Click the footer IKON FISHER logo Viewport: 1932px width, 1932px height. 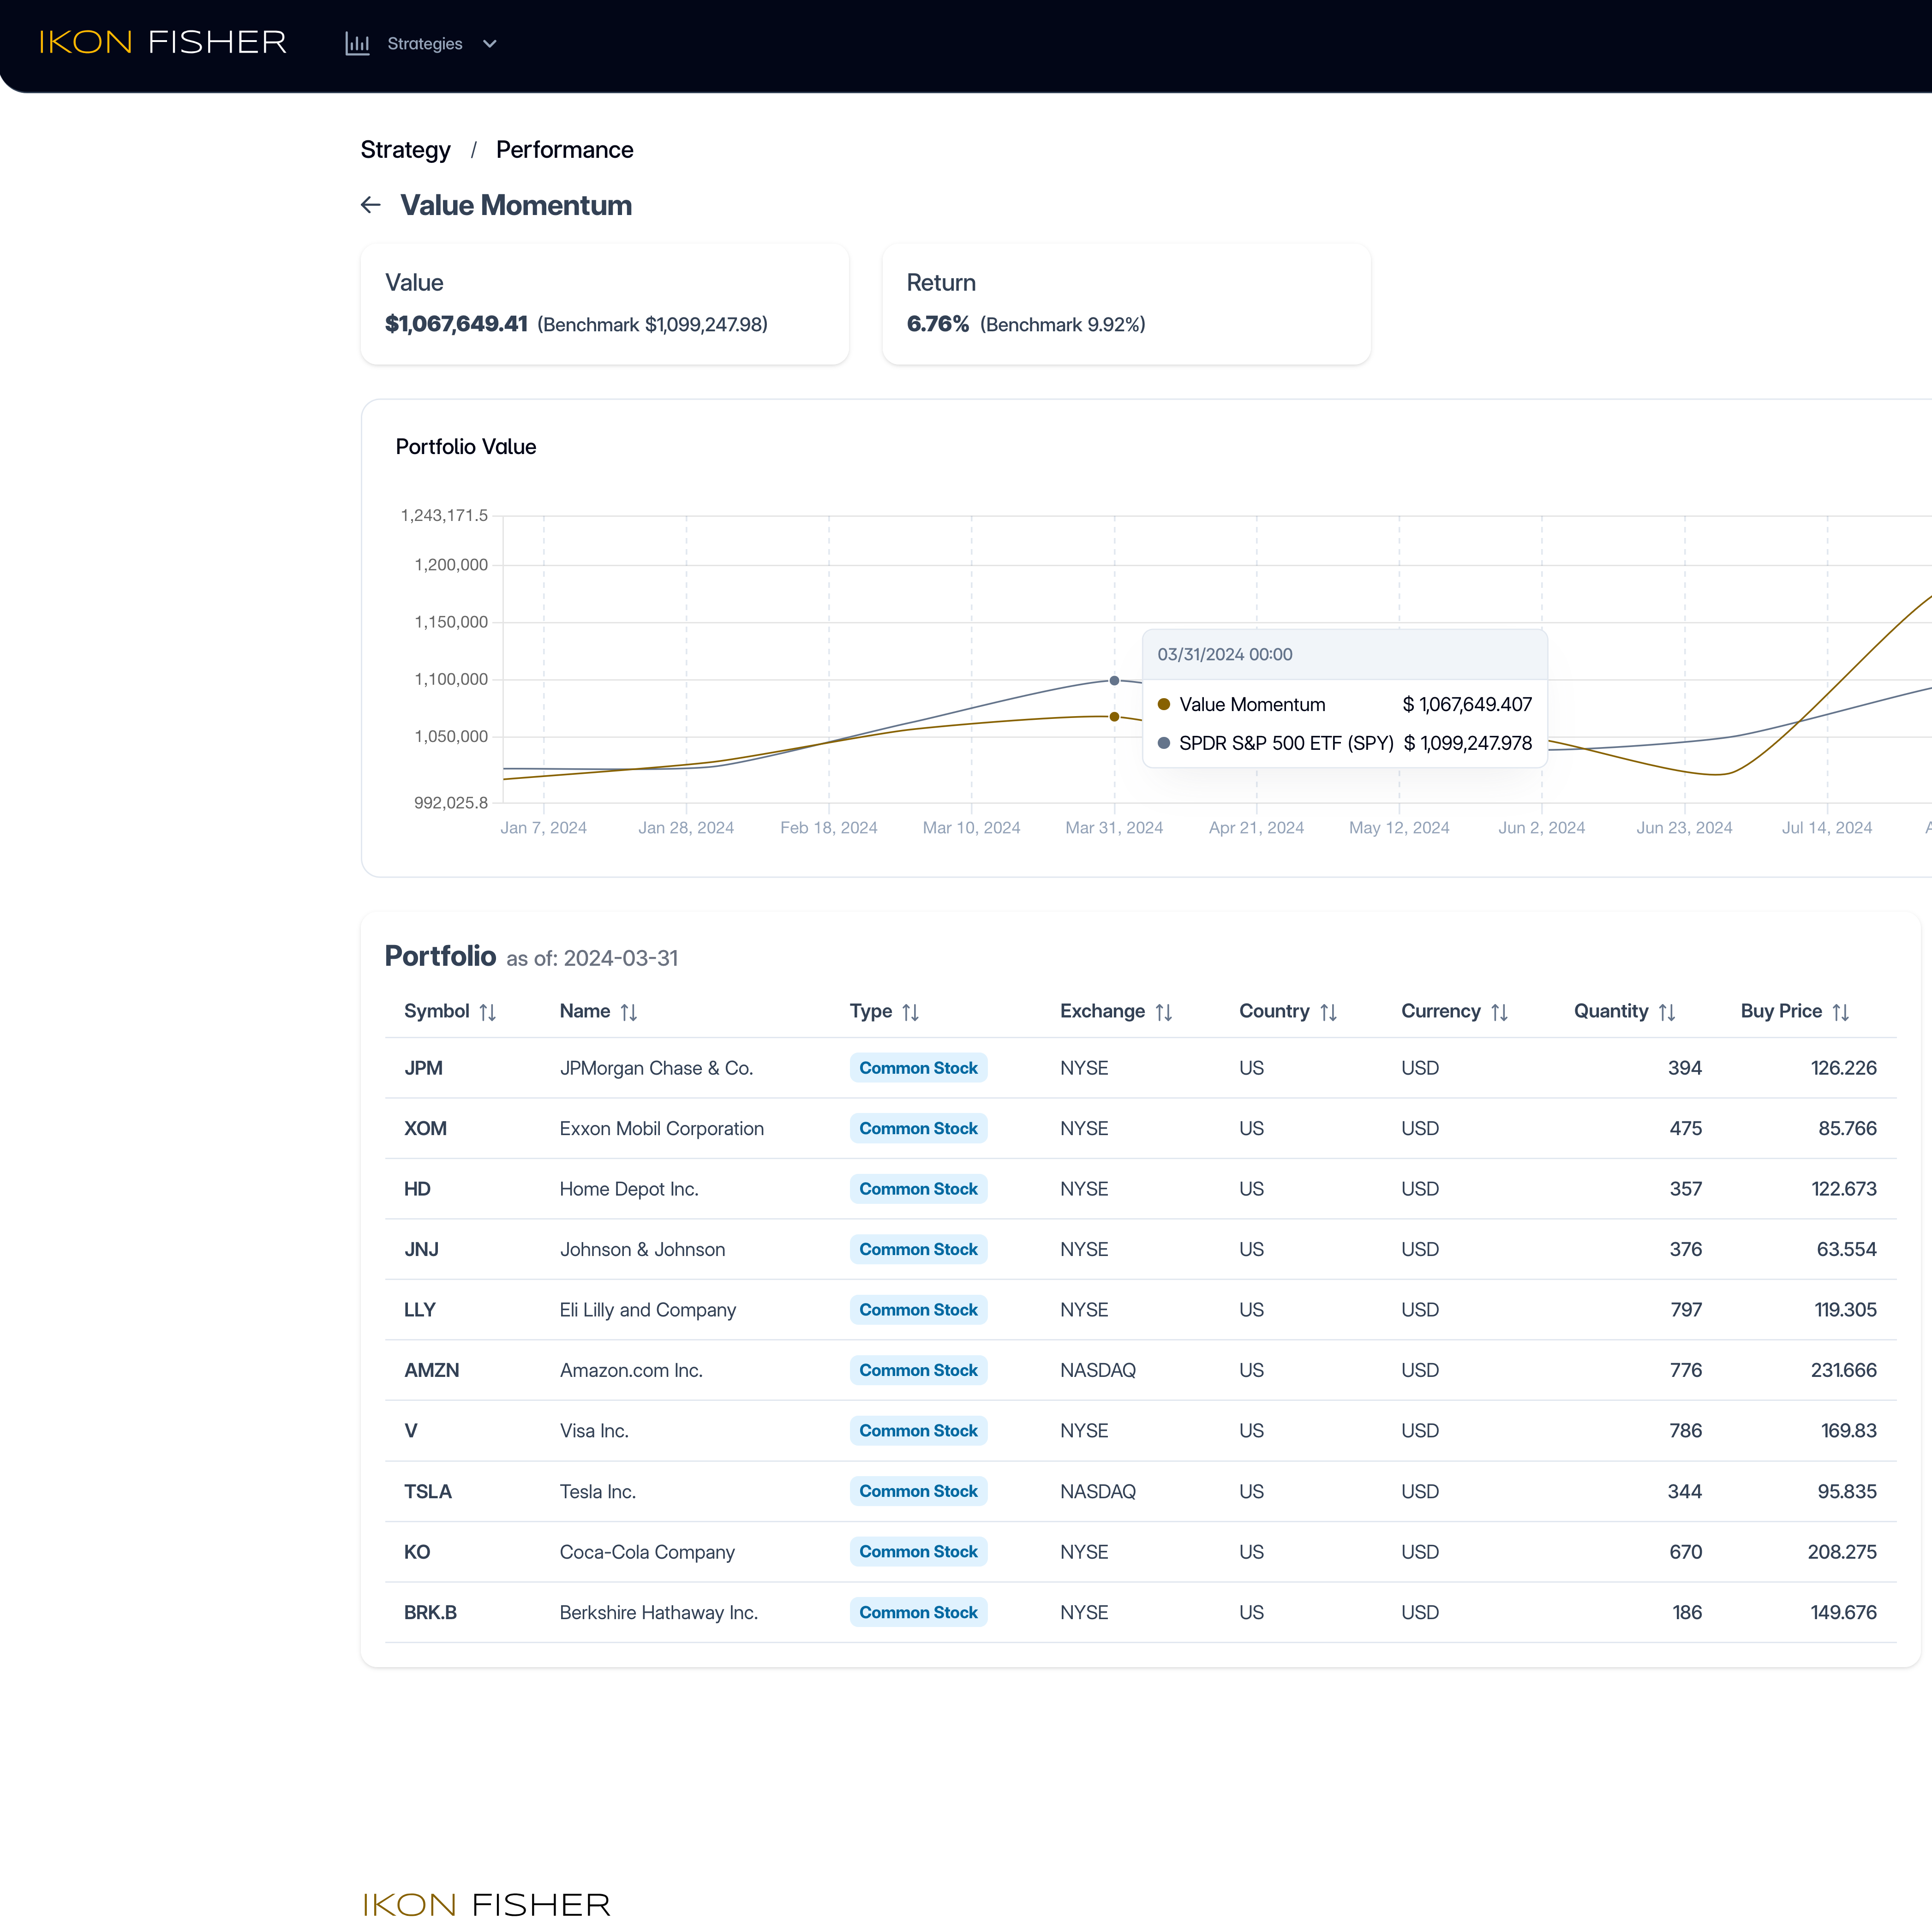486,1905
